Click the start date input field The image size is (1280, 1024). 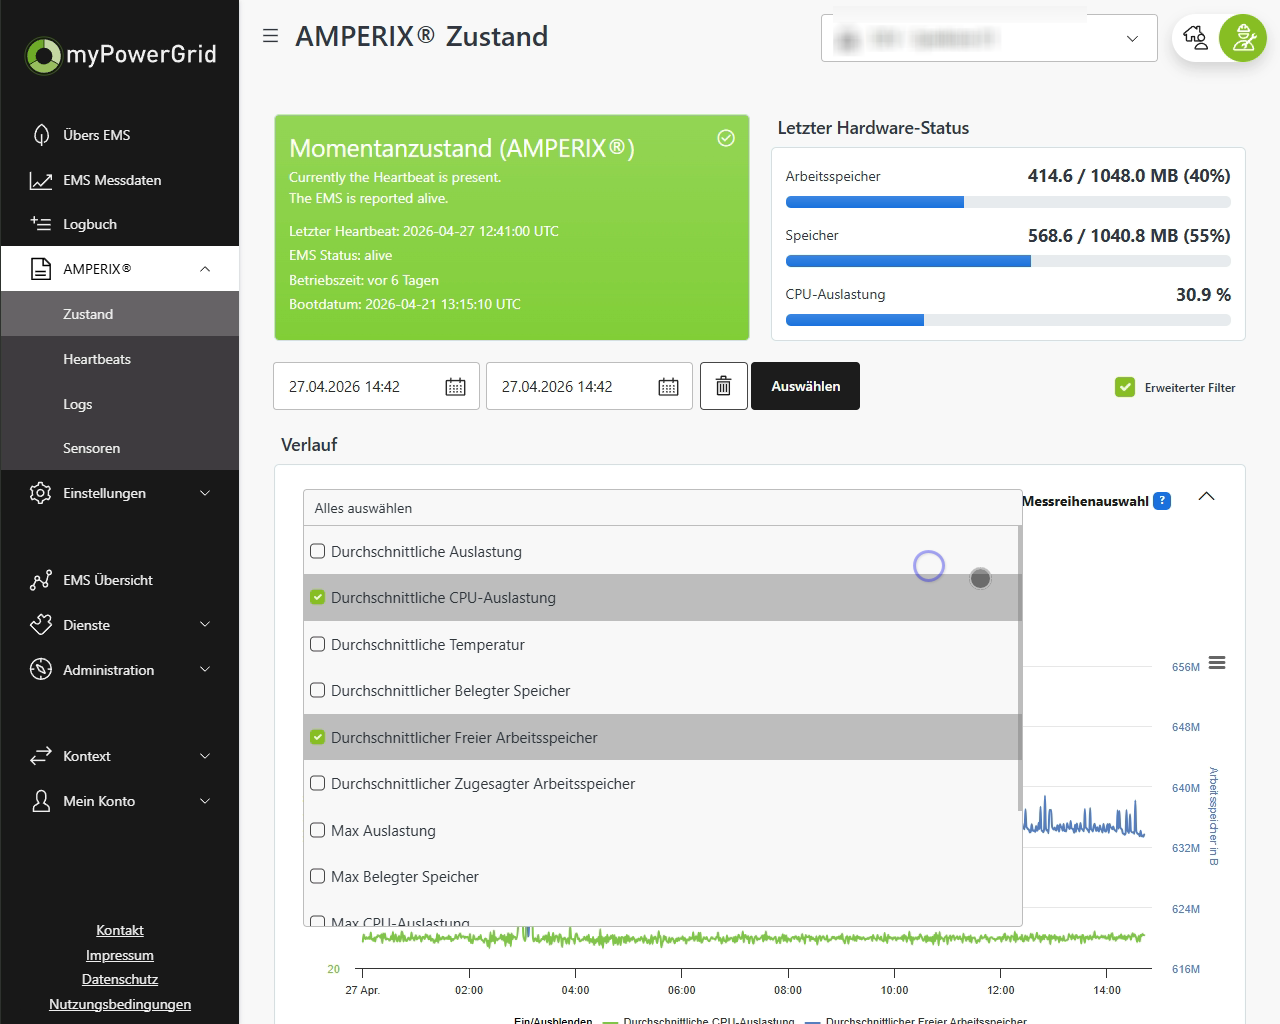click(376, 386)
